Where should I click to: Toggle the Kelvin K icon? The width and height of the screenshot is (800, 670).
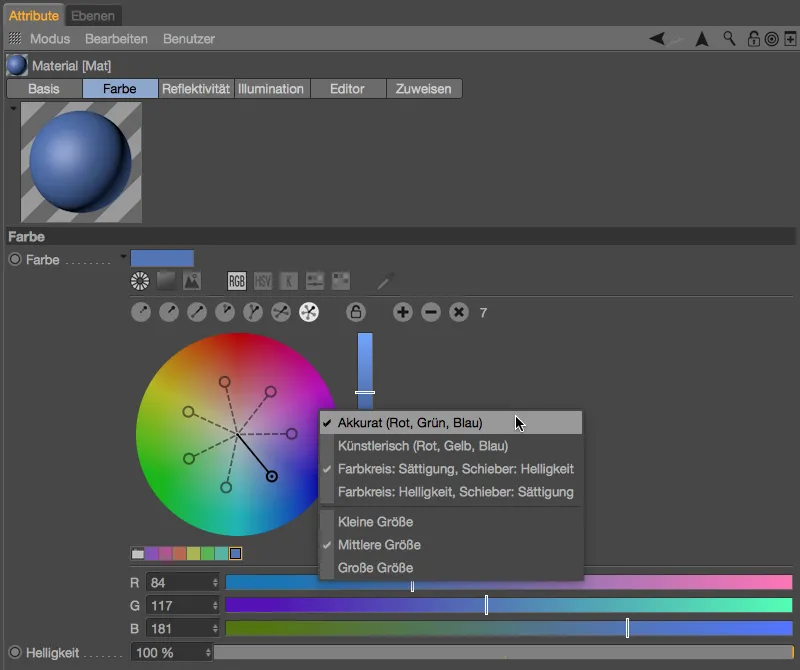[x=289, y=281]
